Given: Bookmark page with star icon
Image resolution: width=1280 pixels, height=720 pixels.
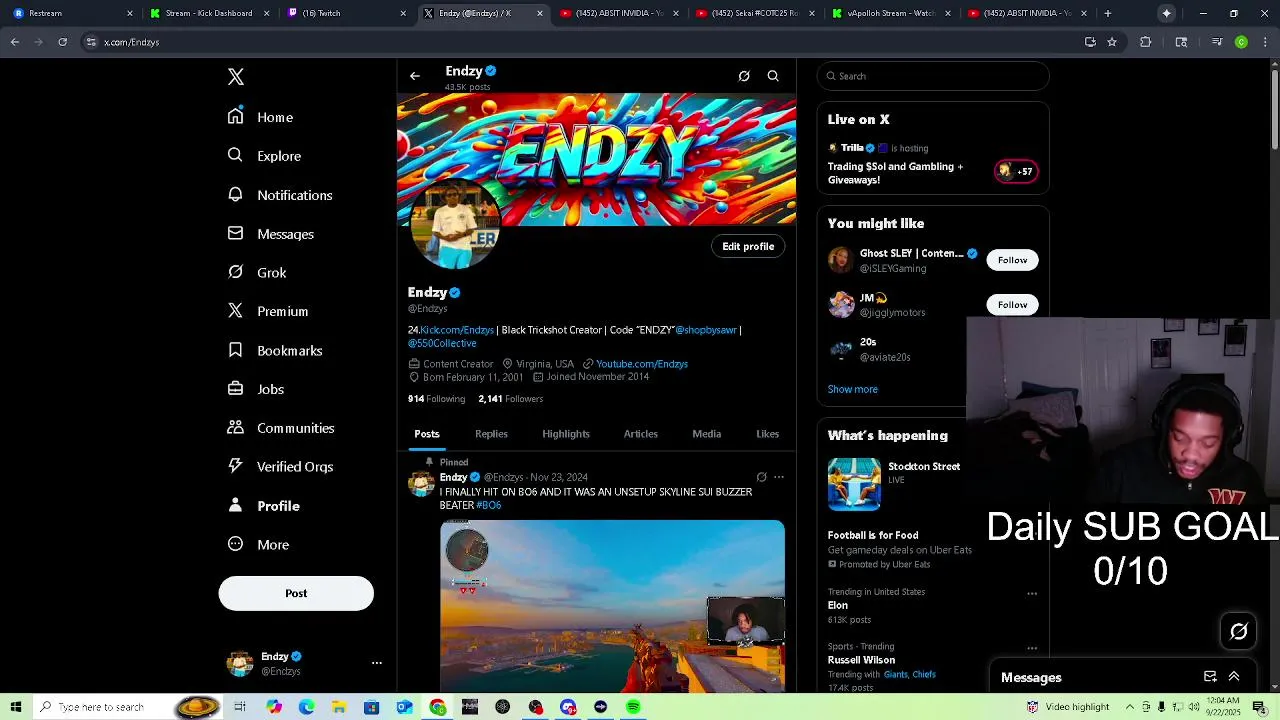Looking at the screenshot, I should [1112, 42].
